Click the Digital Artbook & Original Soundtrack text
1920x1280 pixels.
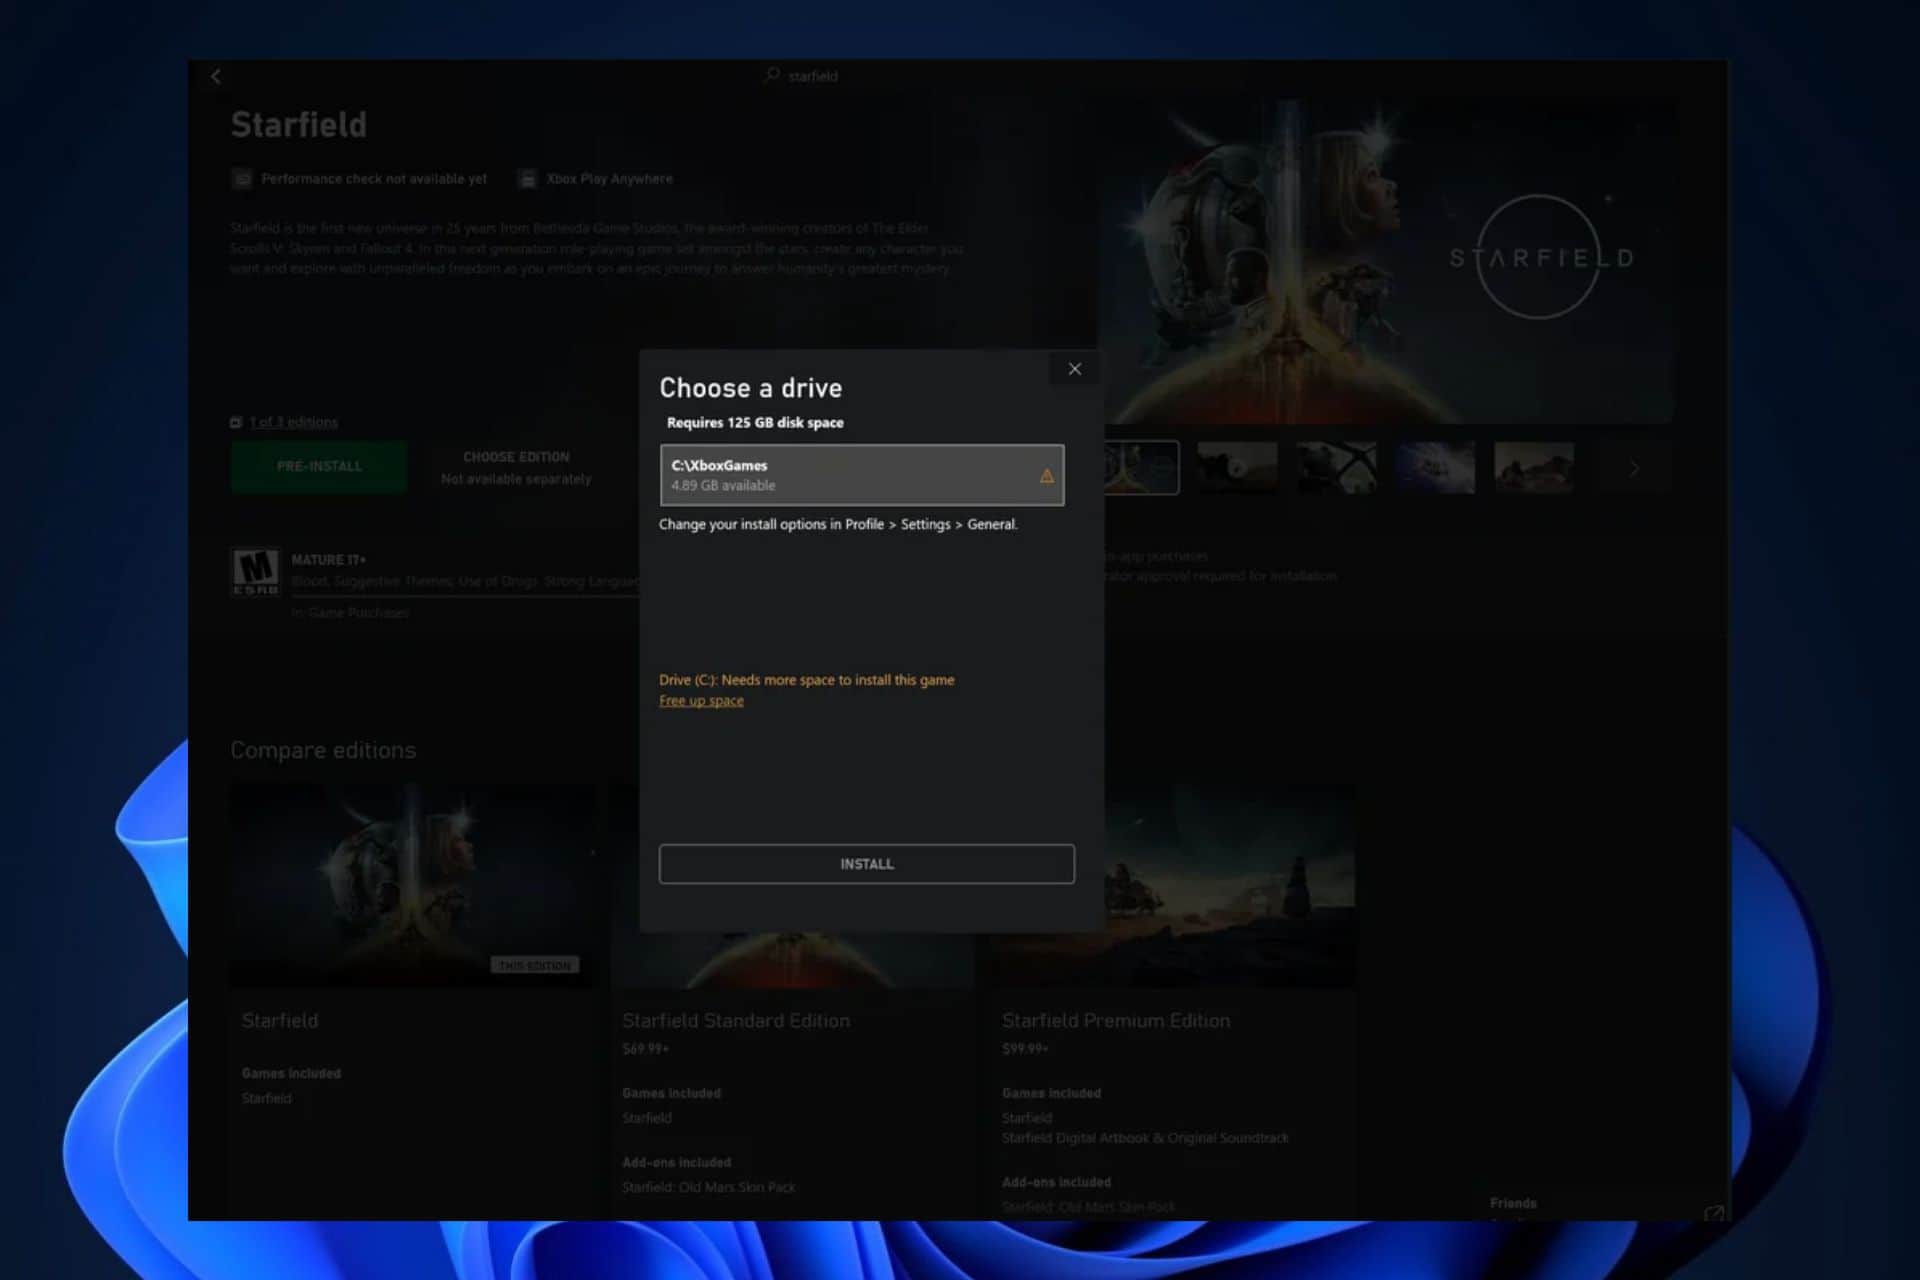(1145, 1138)
